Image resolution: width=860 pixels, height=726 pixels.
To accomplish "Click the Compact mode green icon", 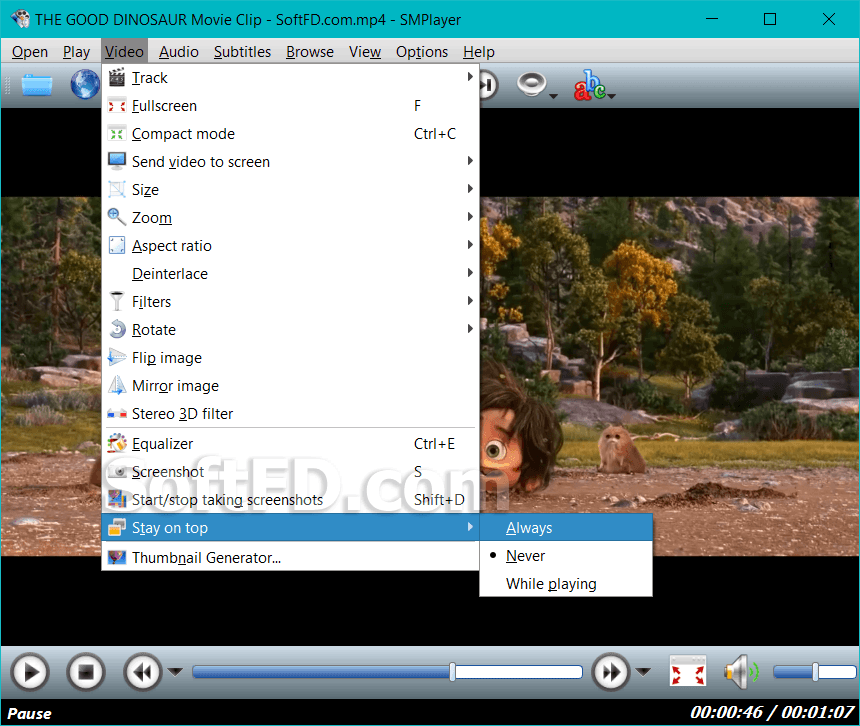I will point(117,134).
